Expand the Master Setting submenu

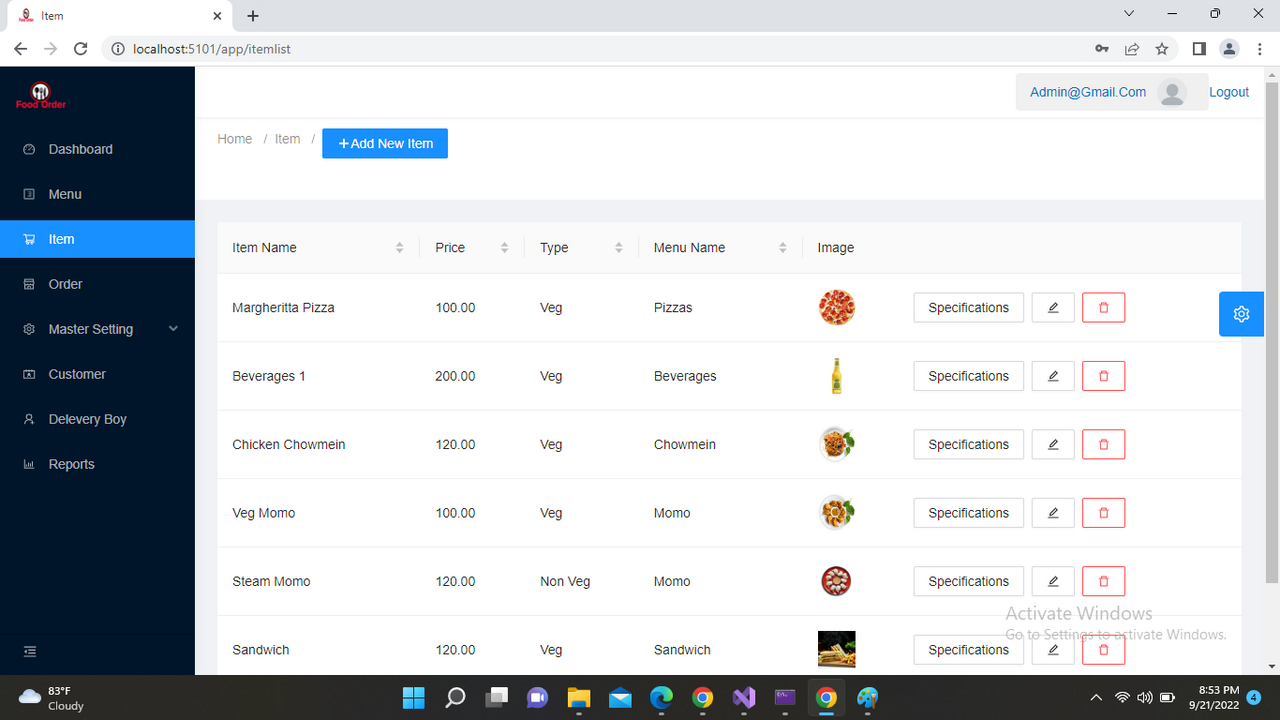tap(97, 329)
